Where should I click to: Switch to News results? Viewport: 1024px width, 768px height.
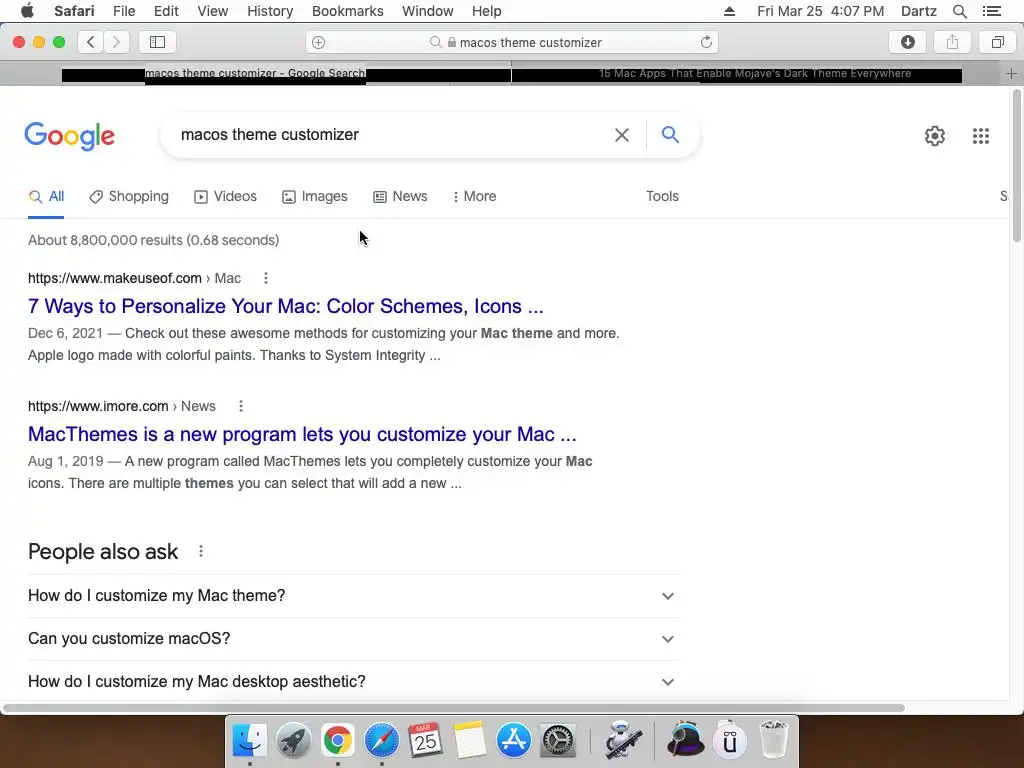click(400, 197)
